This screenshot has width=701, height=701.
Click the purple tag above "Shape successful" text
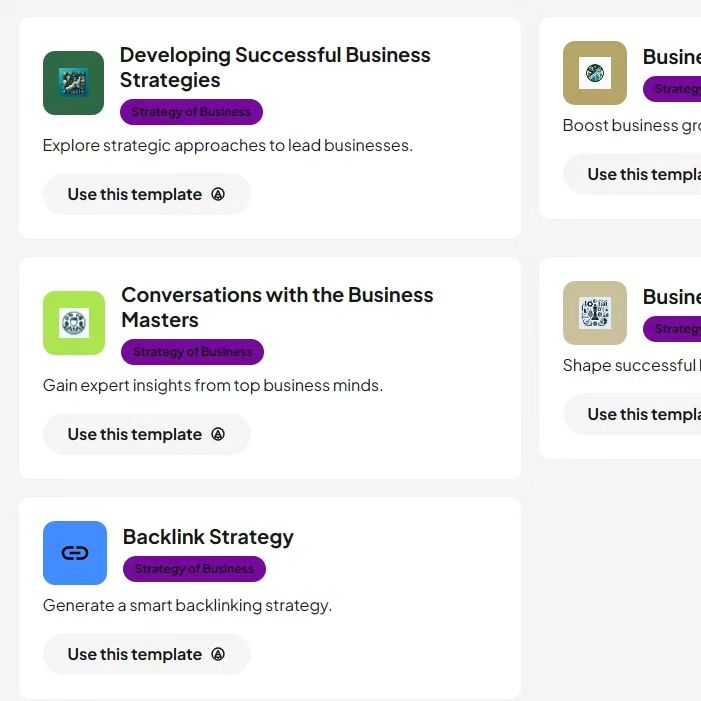click(672, 329)
